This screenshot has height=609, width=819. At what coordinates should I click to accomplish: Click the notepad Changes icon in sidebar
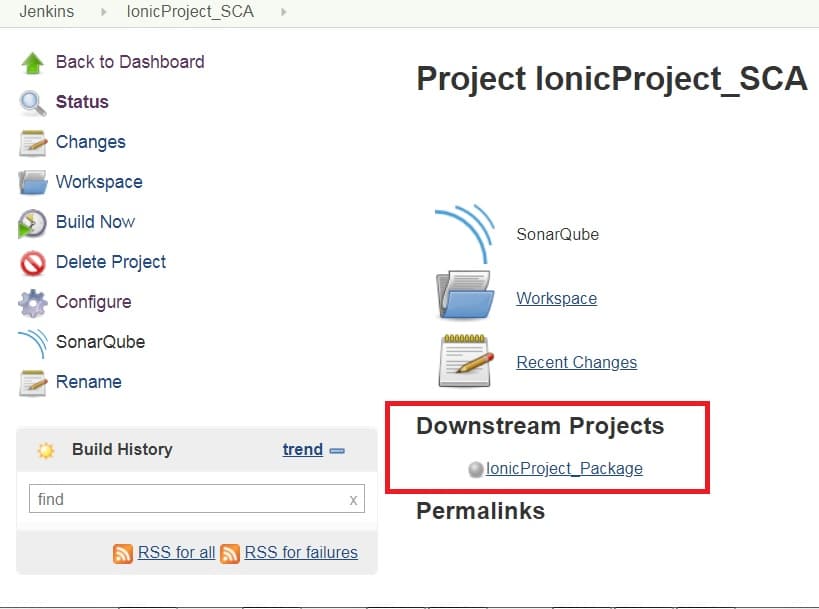(x=32, y=143)
